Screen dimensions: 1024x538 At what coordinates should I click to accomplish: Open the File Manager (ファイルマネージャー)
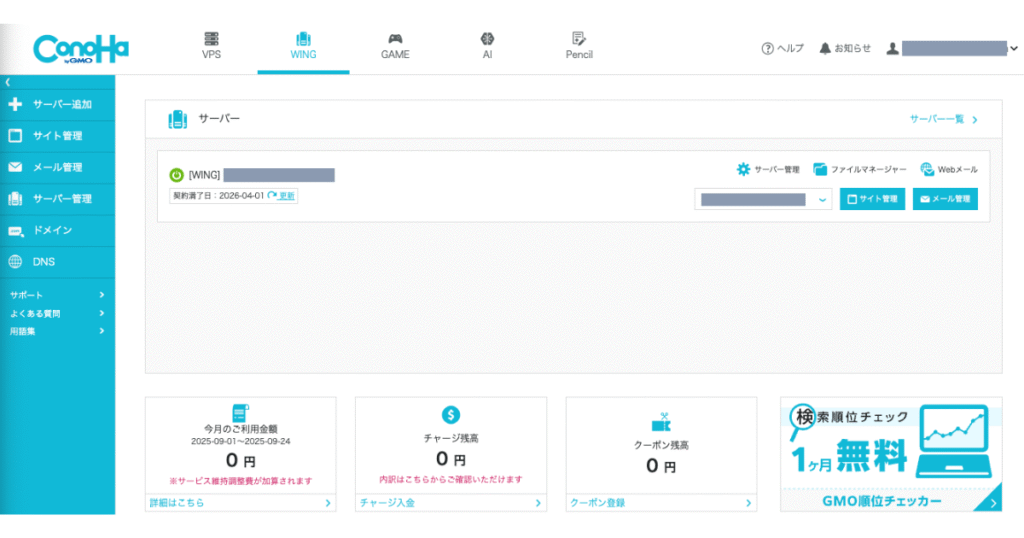pyautogui.click(x=859, y=170)
